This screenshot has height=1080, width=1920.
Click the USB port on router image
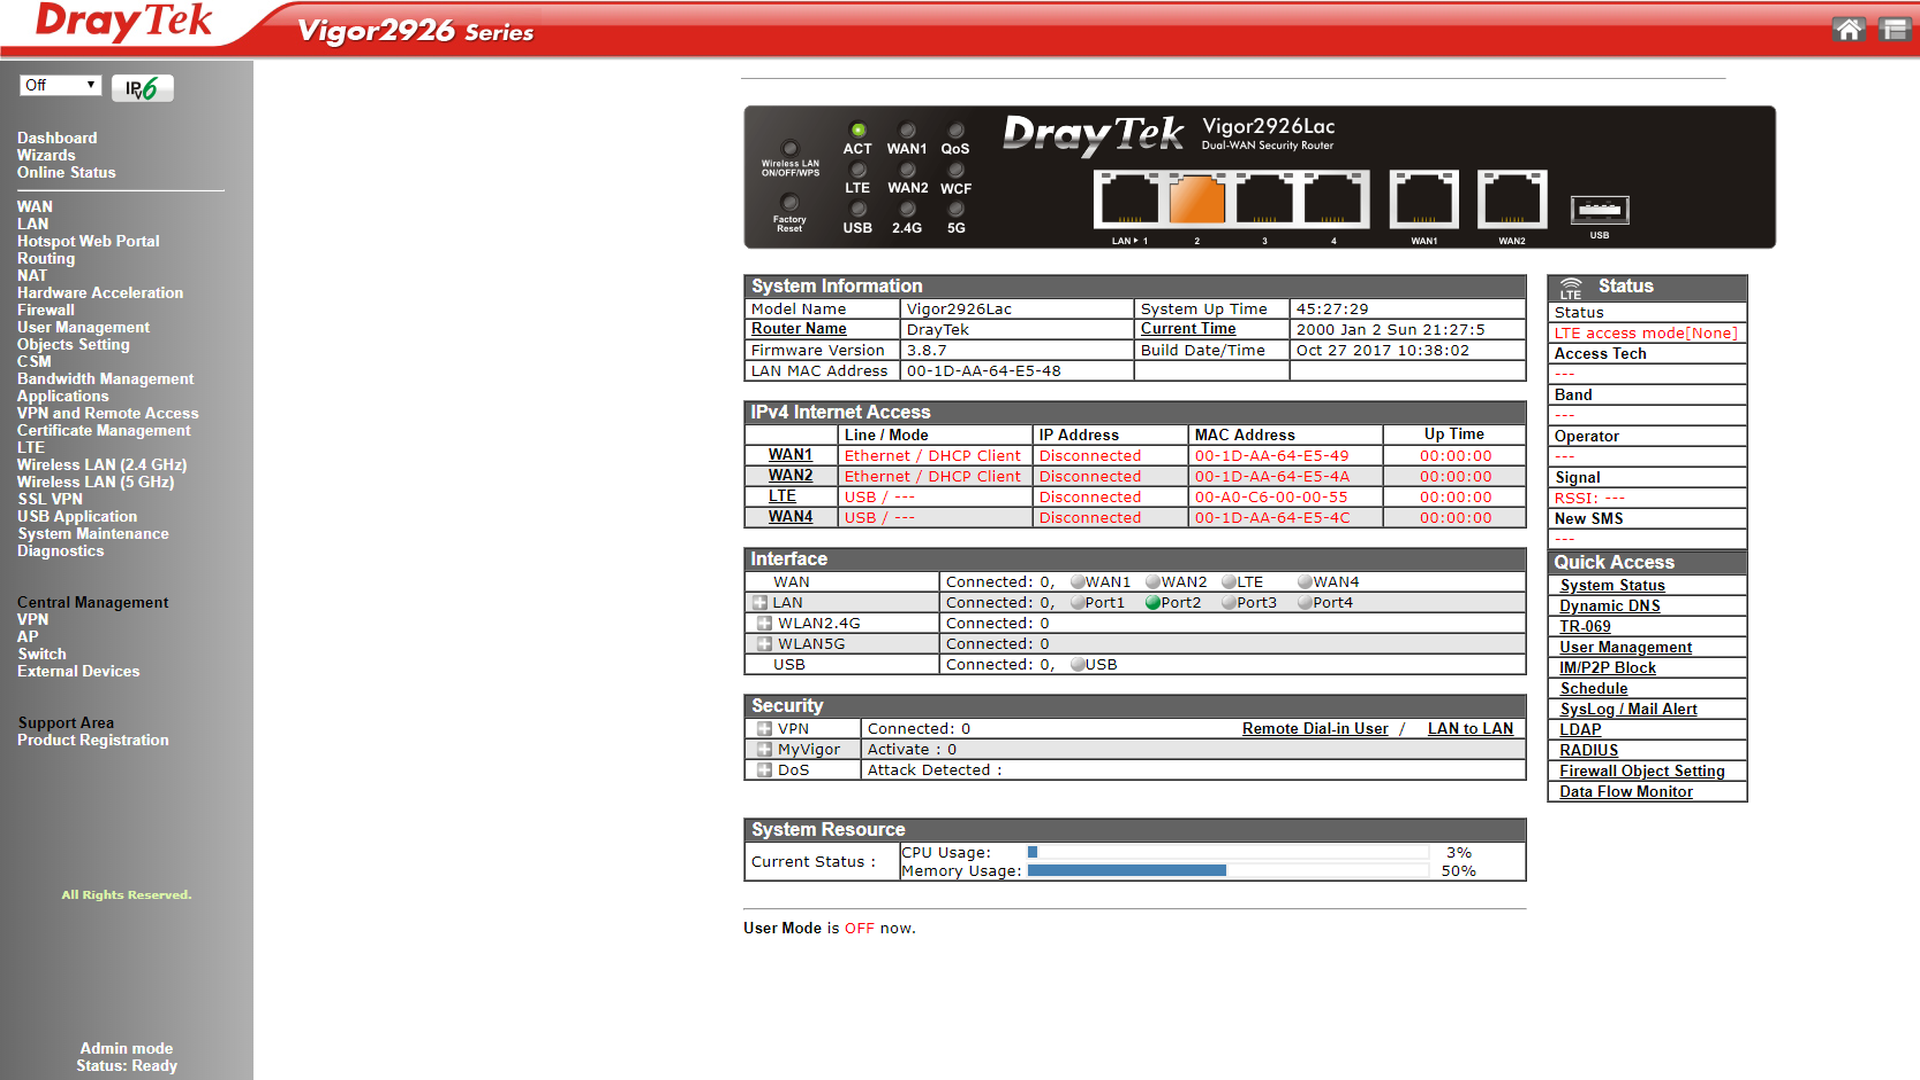(1599, 210)
